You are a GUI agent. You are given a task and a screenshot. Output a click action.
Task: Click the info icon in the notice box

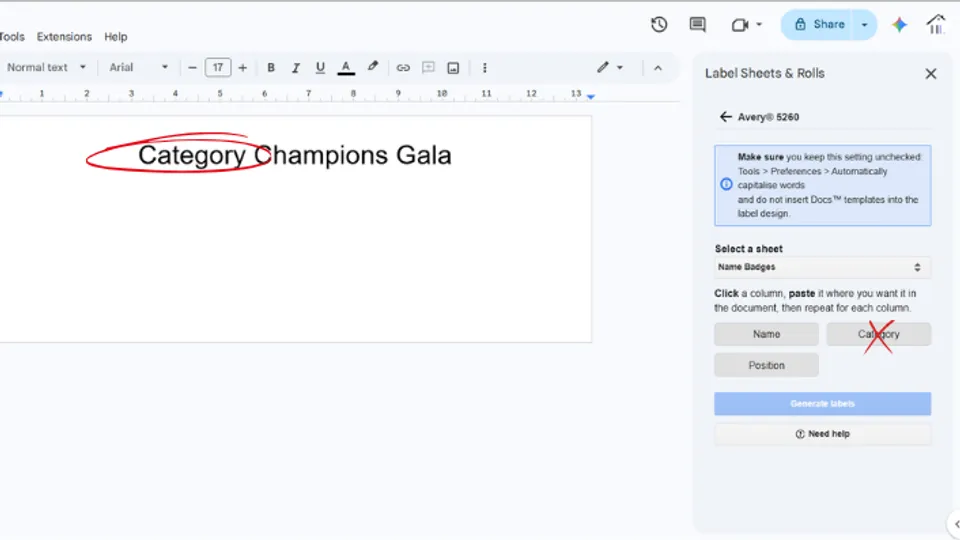point(726,184)
